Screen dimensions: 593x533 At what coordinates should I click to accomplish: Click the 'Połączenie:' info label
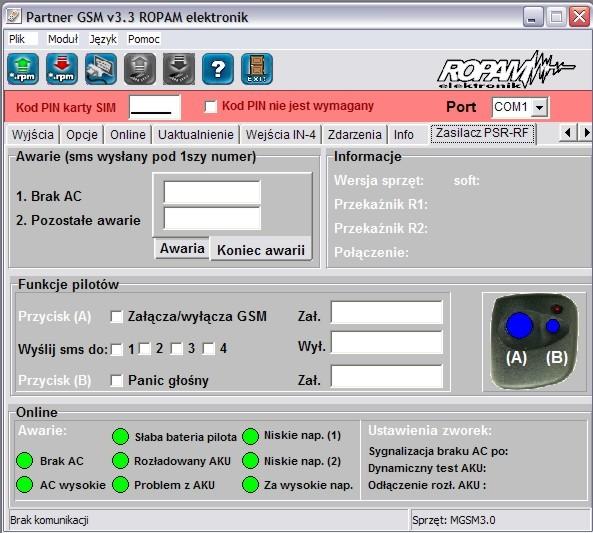(371, 252)
